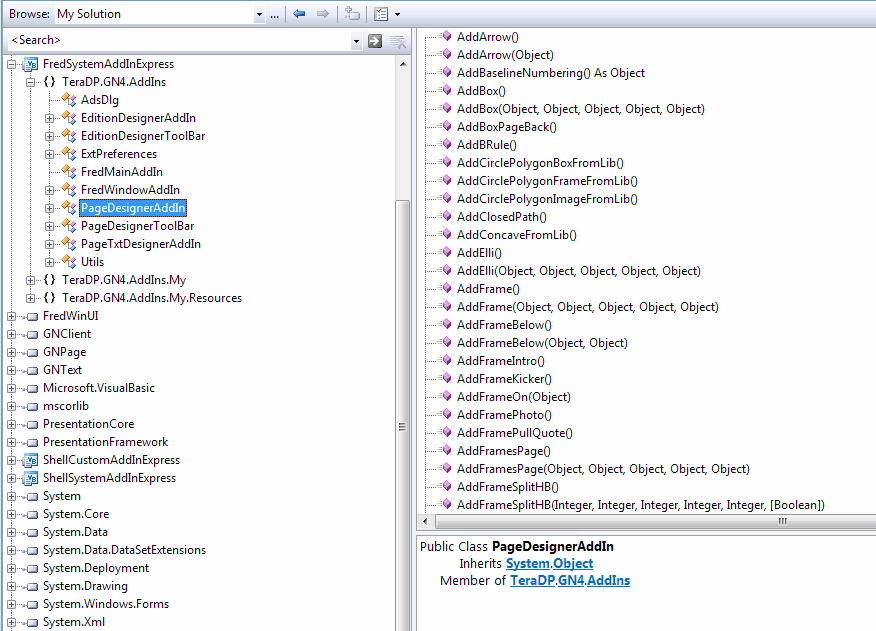Select the ExtPreferences class

click(119, 154)
